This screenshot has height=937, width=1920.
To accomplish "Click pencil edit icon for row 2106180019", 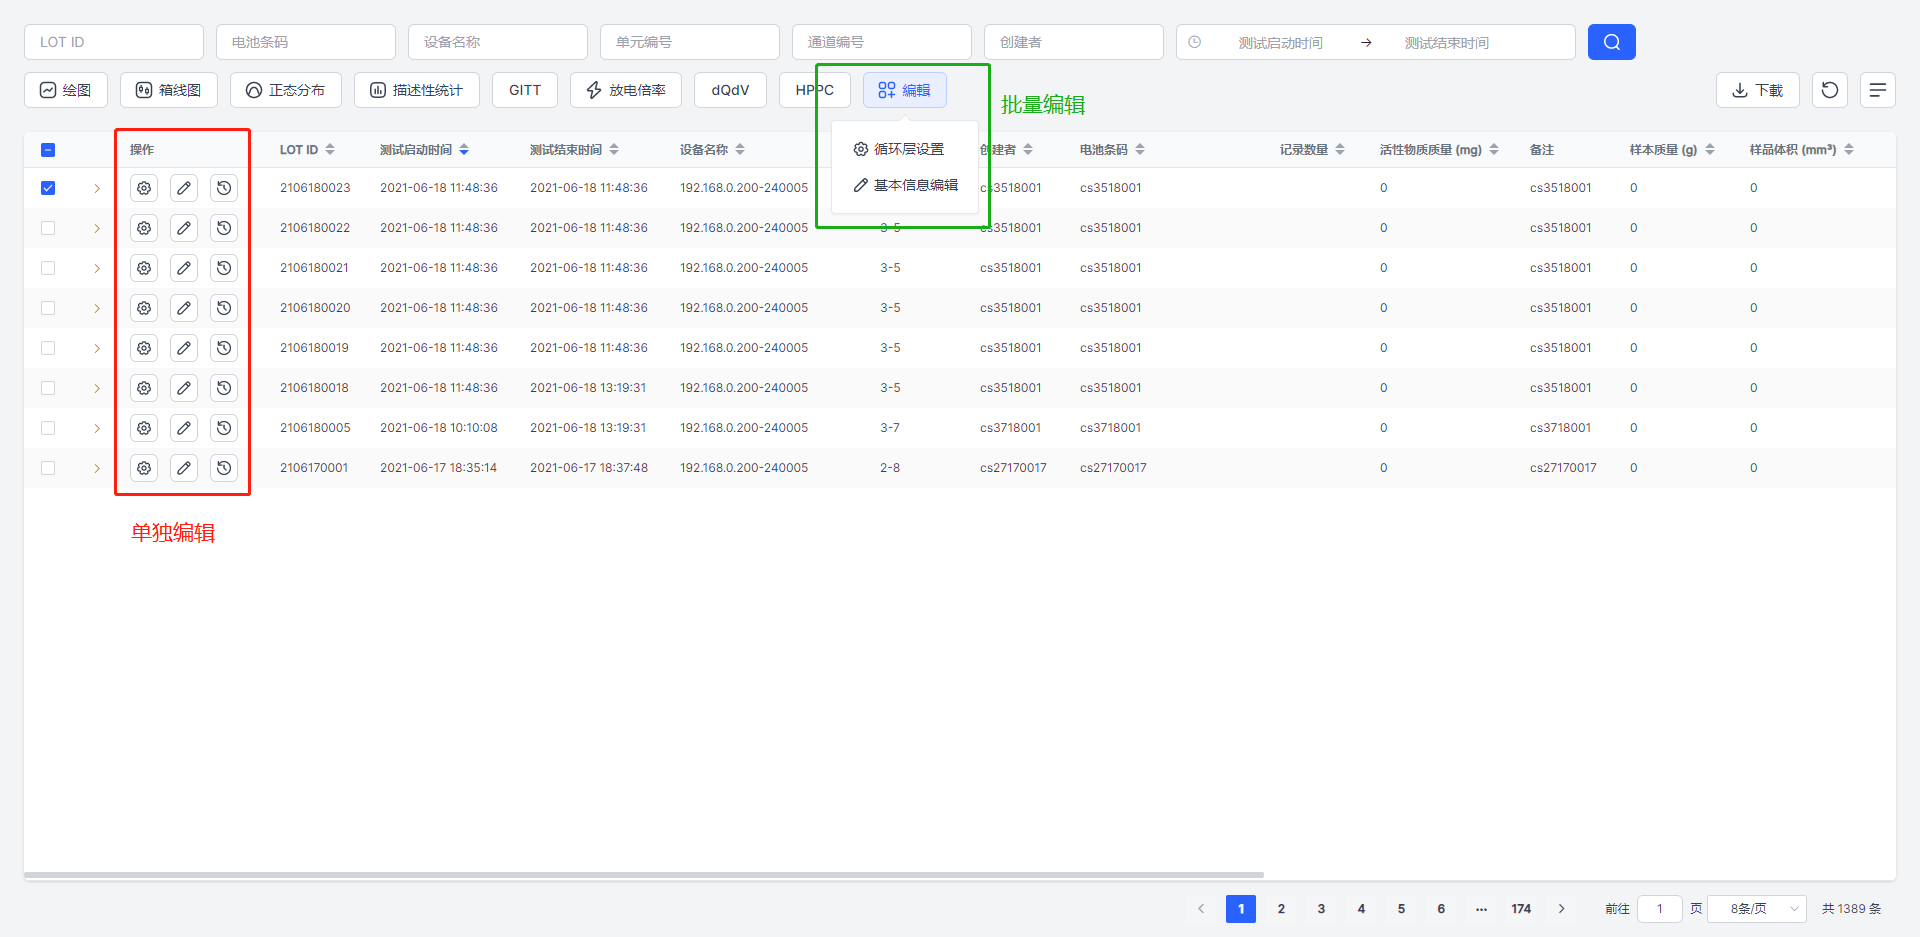I will click(184, 348).
